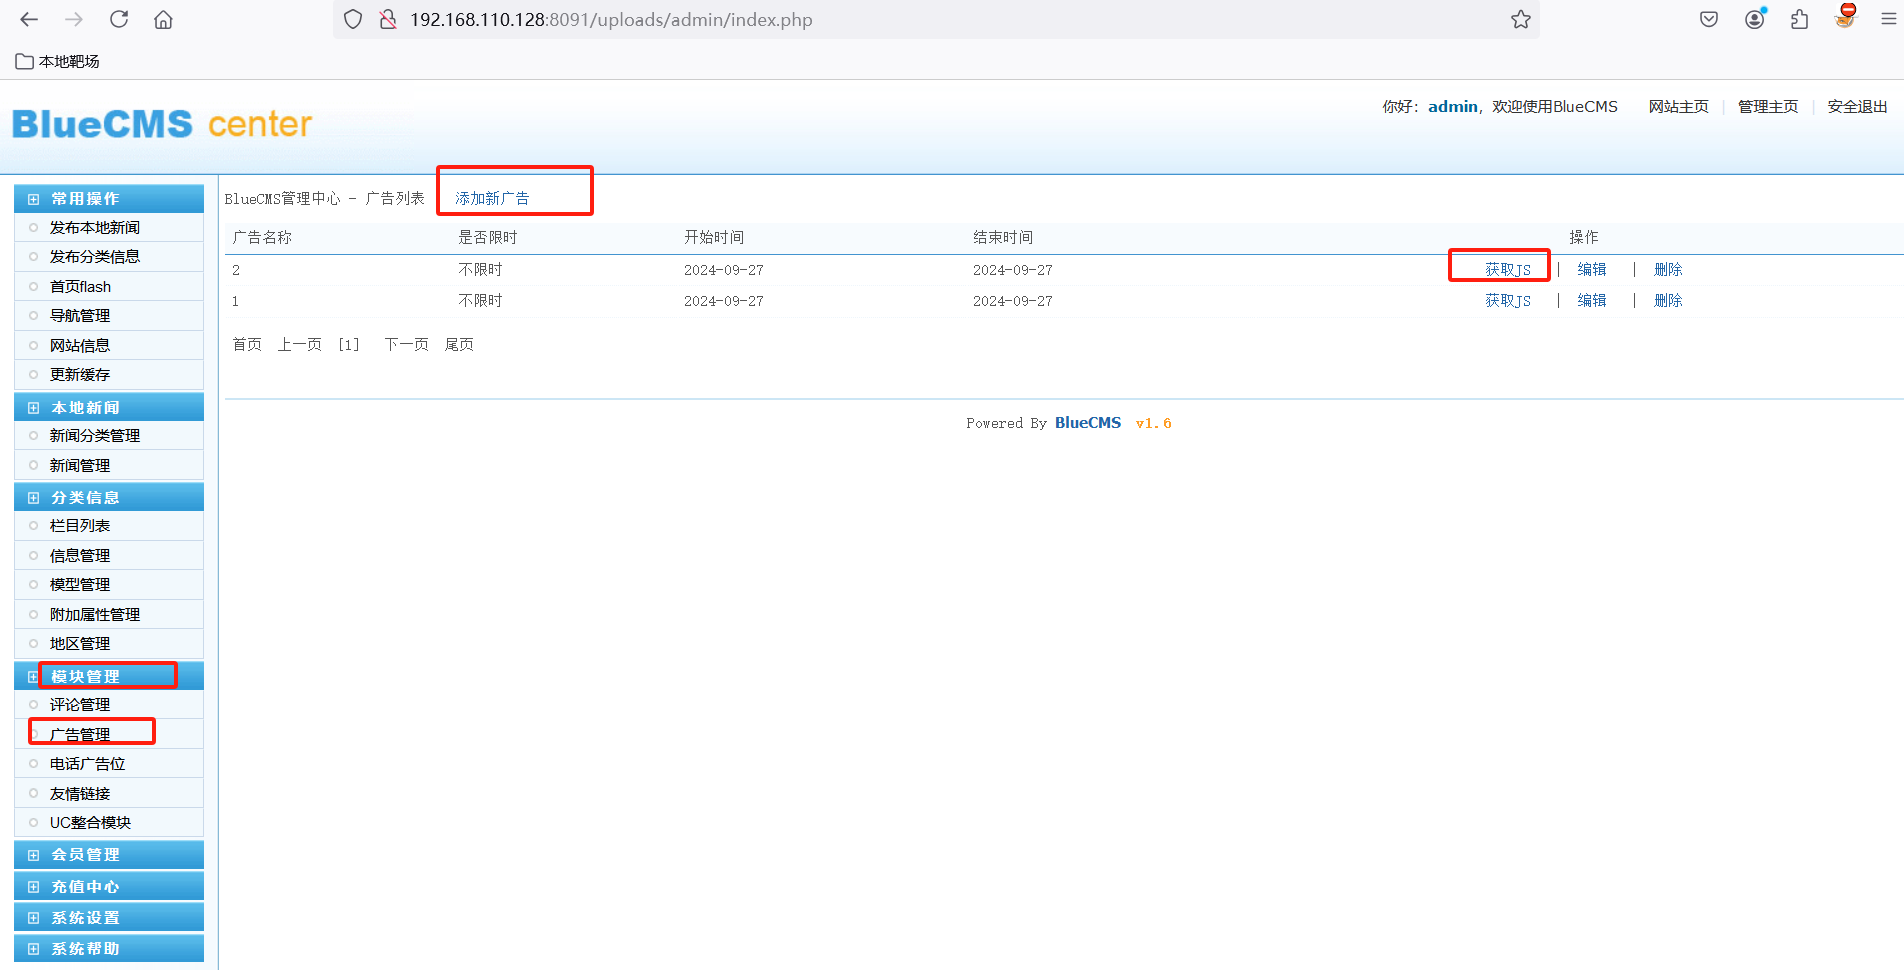Open the Firefox account icon
Viewport: 1904px width, 970px height.
[x=1755, y=19]
